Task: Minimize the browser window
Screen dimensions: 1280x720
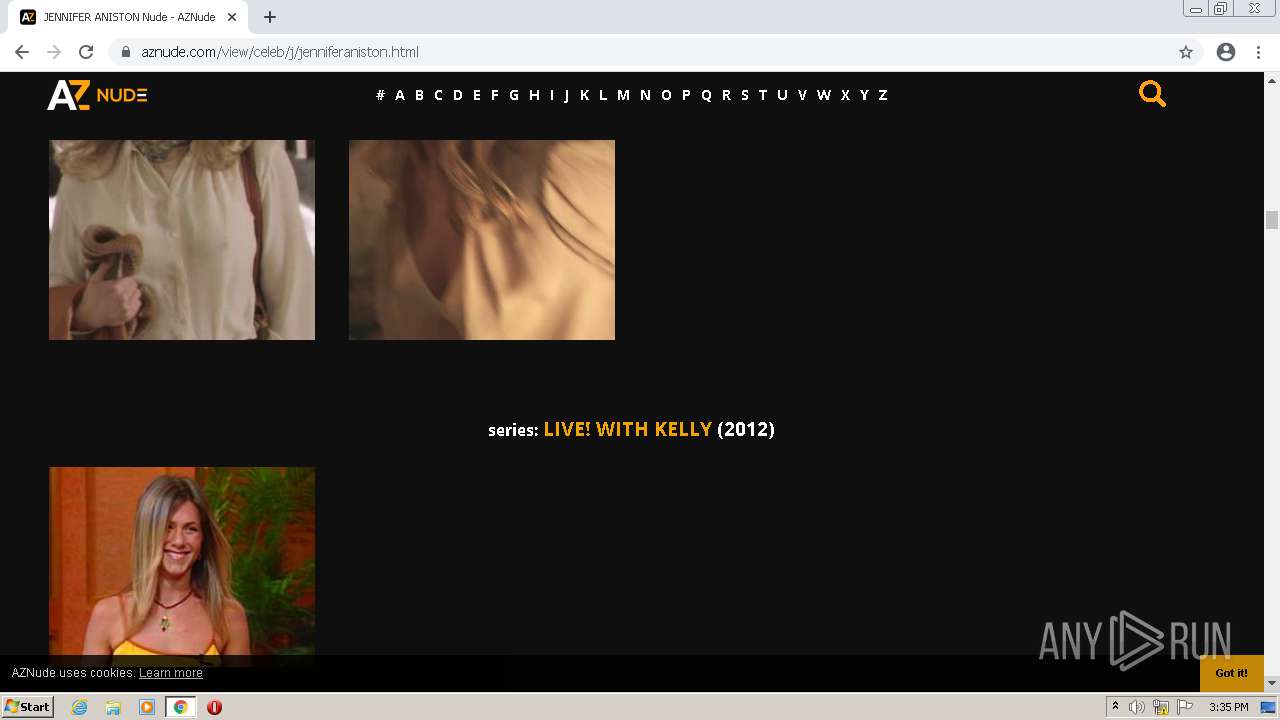Action: (x=1196, y=8)
